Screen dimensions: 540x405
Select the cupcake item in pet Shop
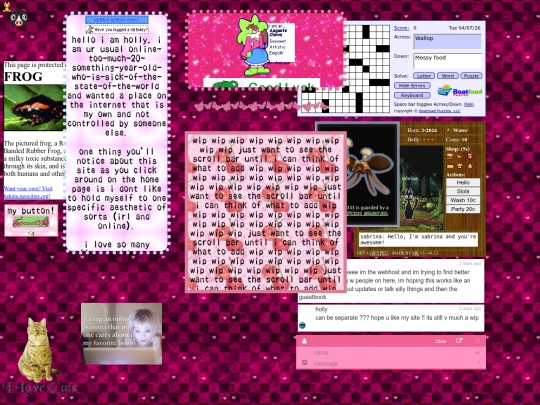click(x=460, y=166)
